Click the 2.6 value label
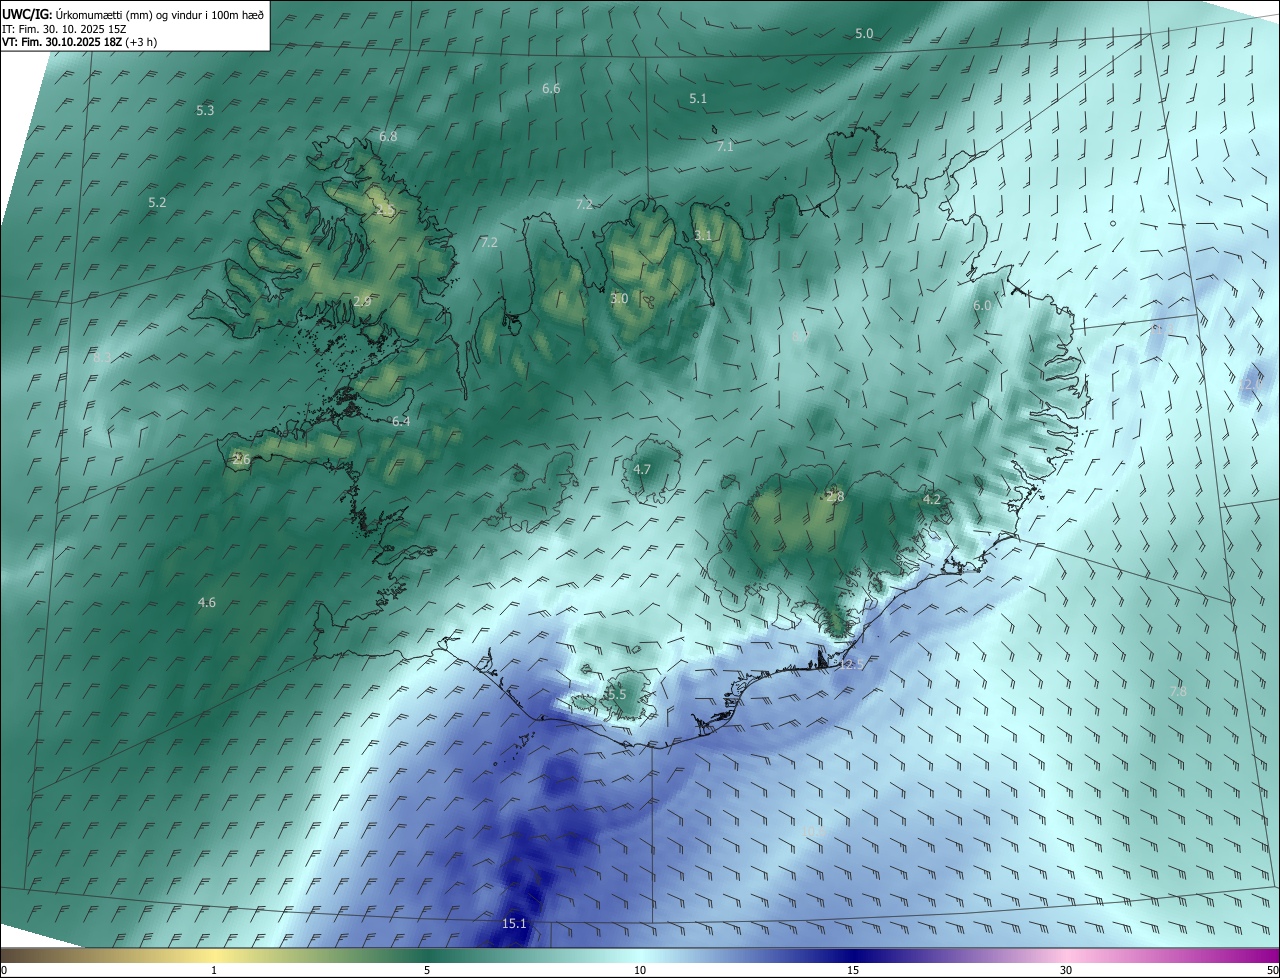This screenshot has height=978, width=1280. pos(241,460)
